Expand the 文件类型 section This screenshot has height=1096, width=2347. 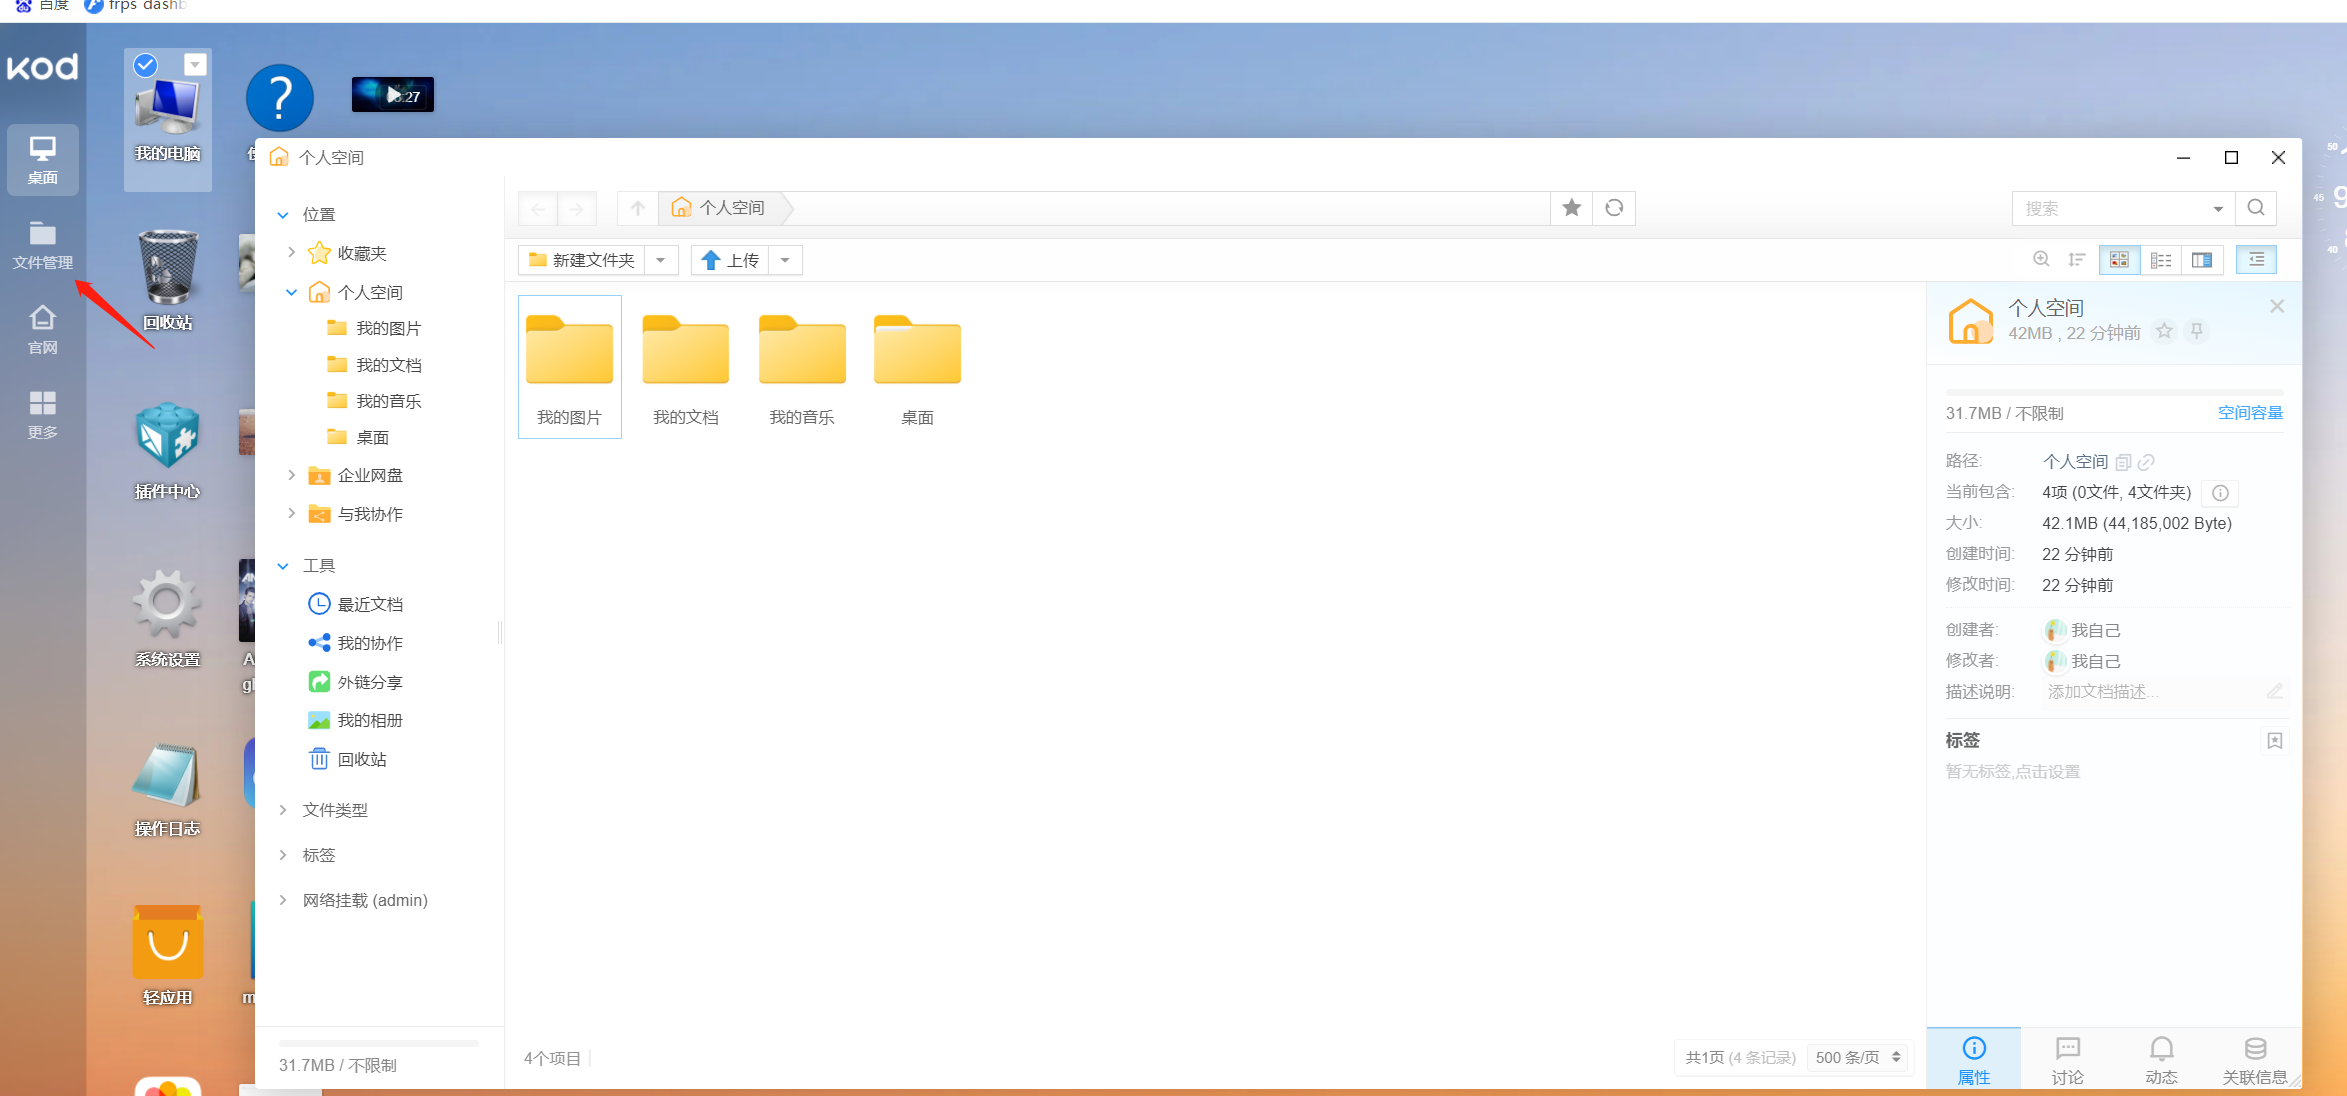pyautogui.click(x=283, y=810)
